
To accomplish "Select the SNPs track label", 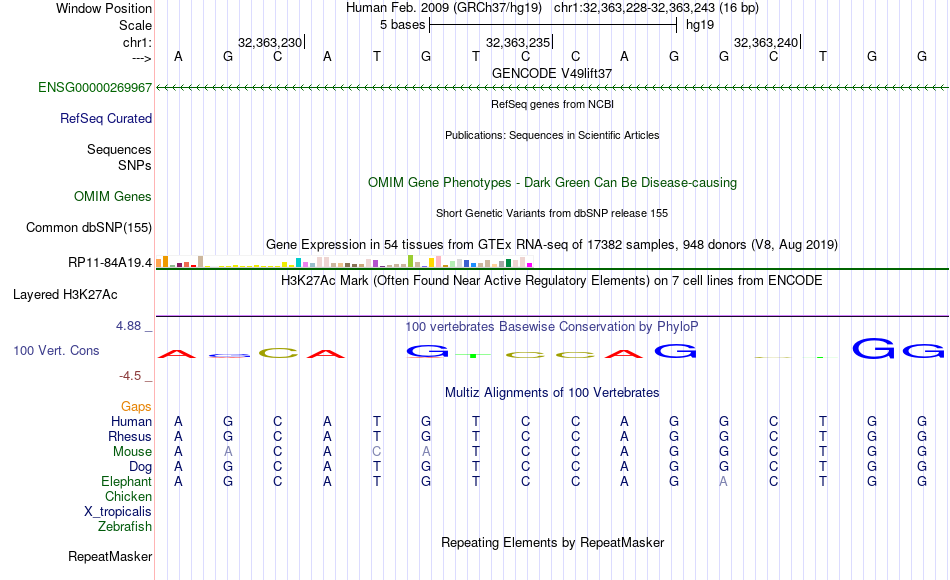I will (x=135, y=165).
